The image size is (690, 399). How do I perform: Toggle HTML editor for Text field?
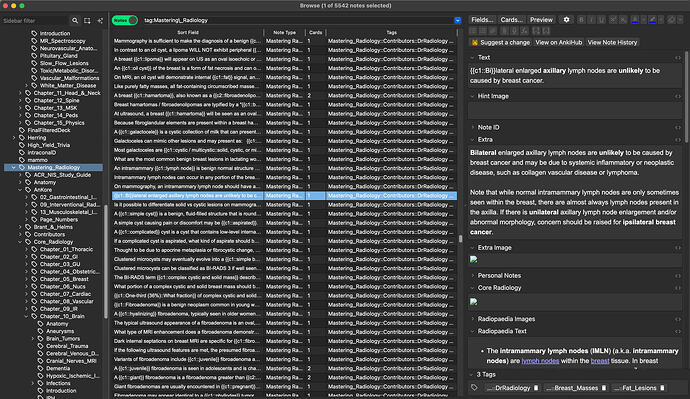pyautogui.click(x=678, y=58)
